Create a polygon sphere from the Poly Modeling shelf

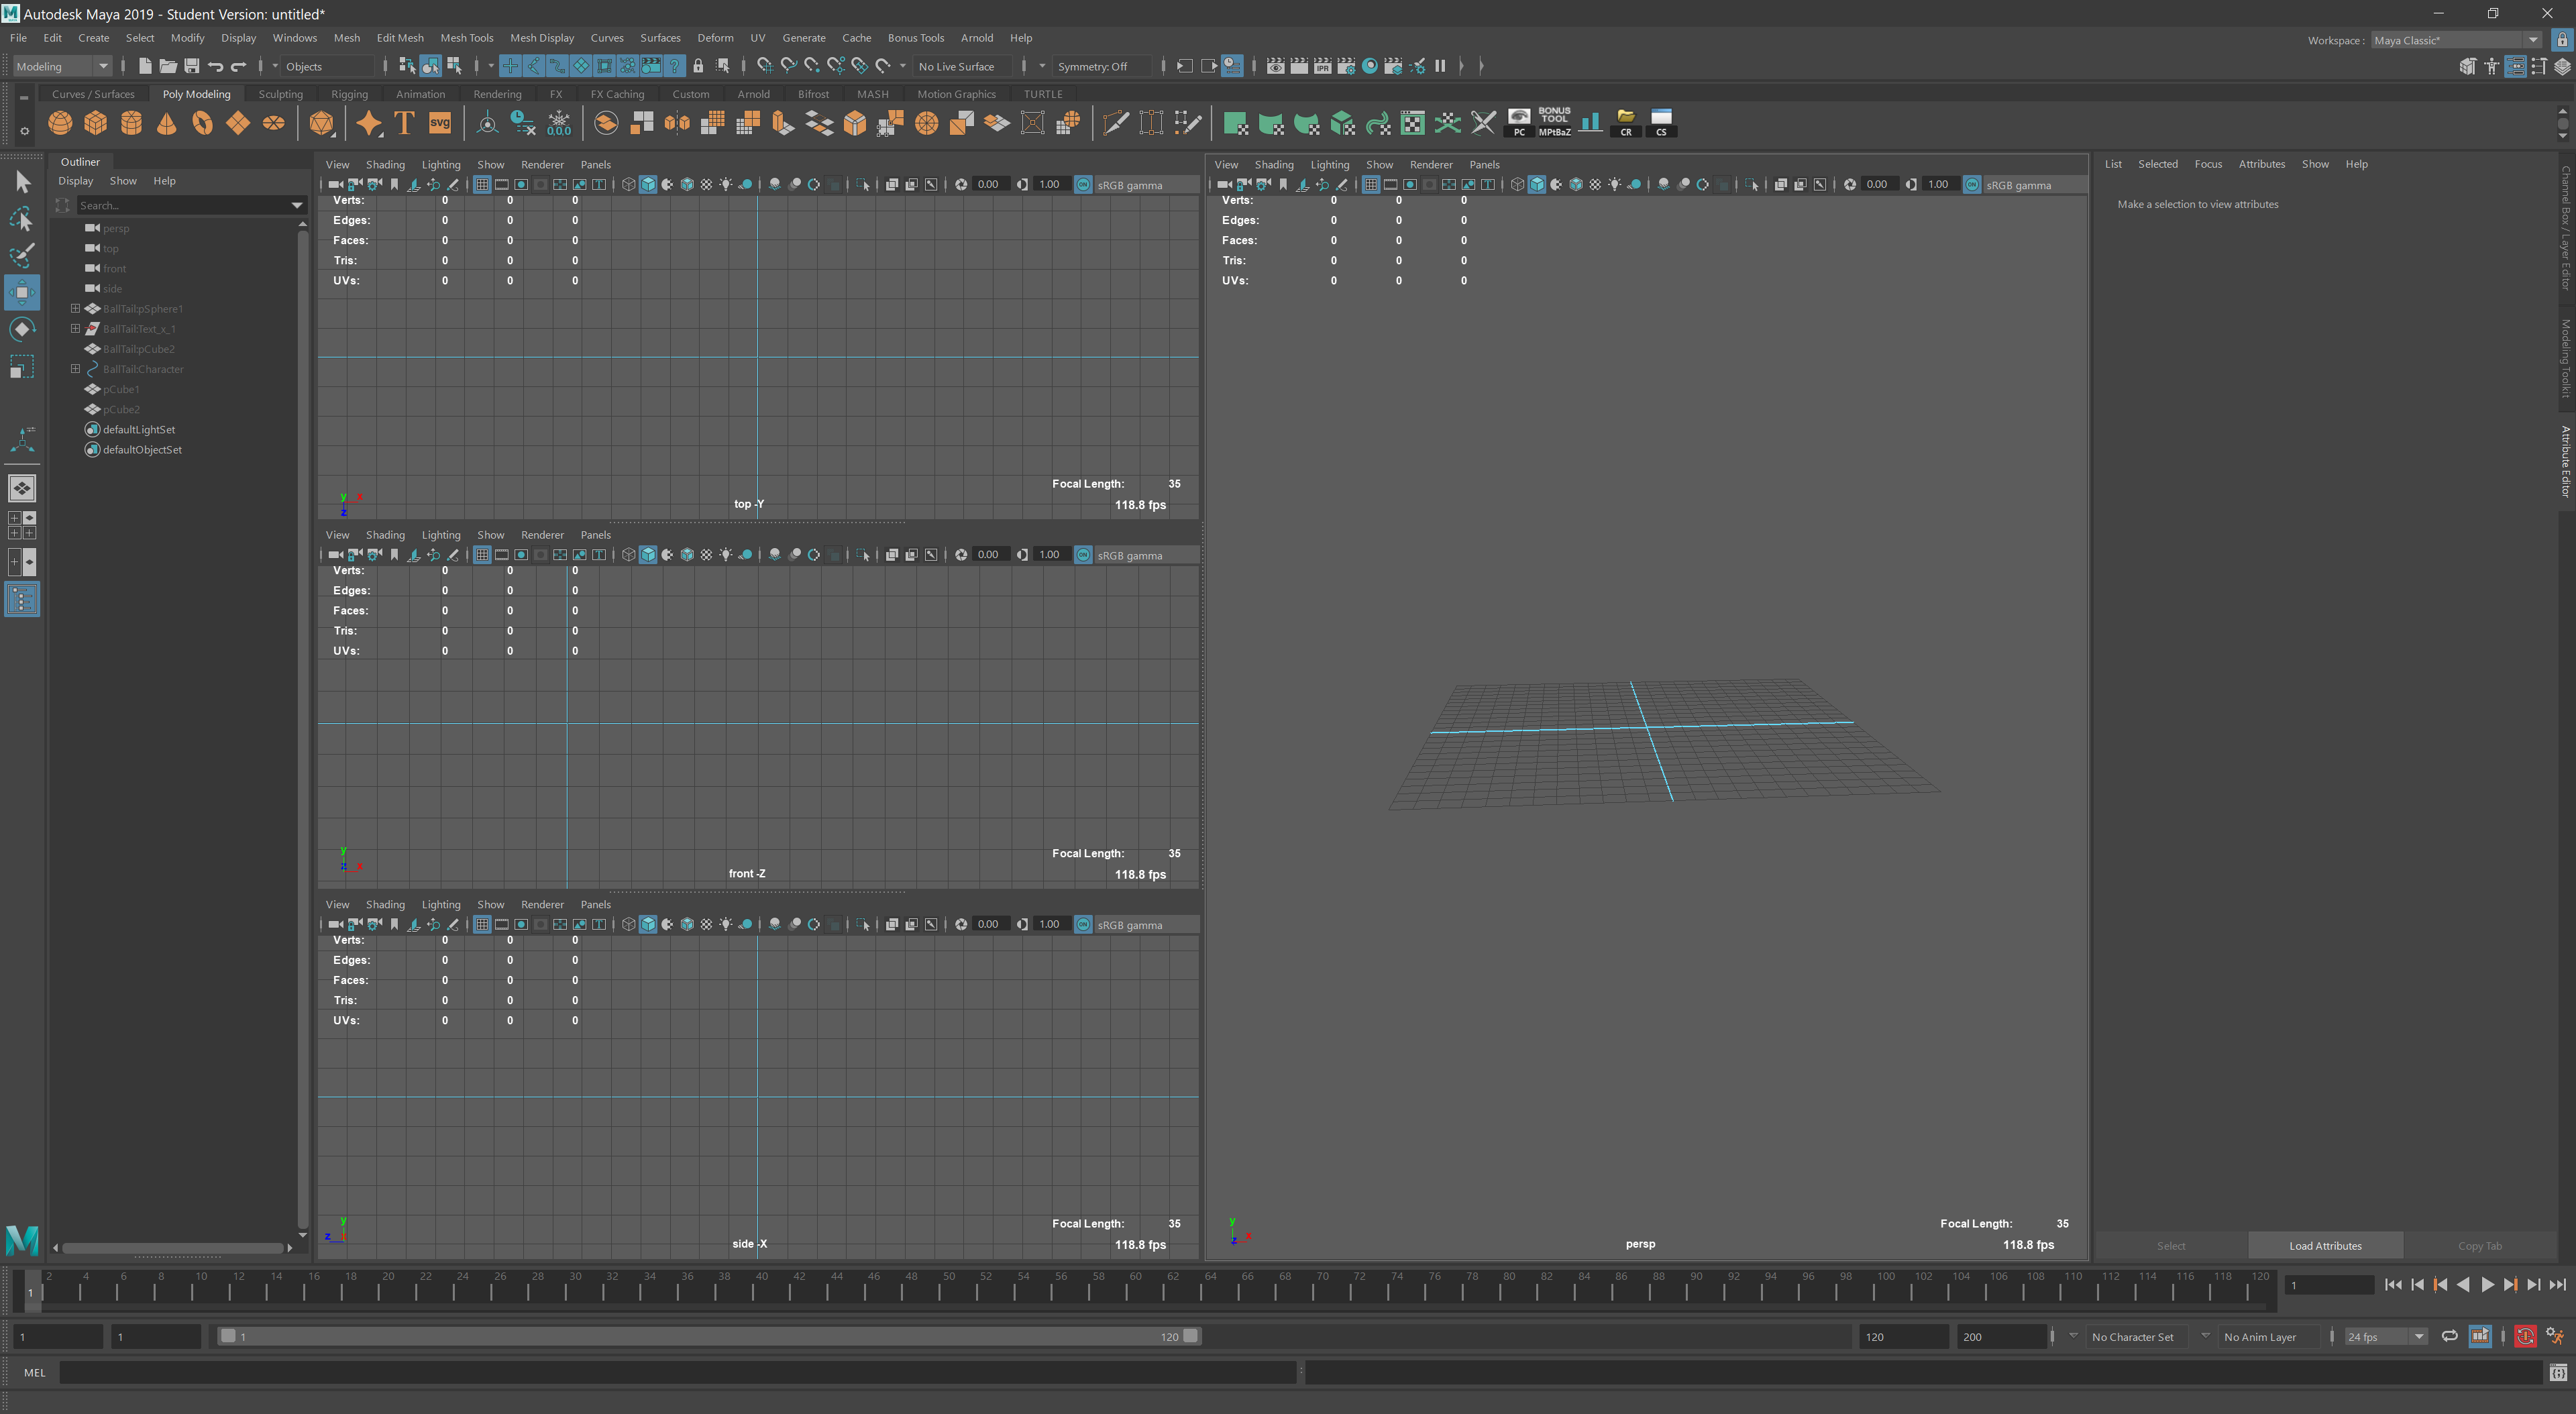click(x=60, y=122)
